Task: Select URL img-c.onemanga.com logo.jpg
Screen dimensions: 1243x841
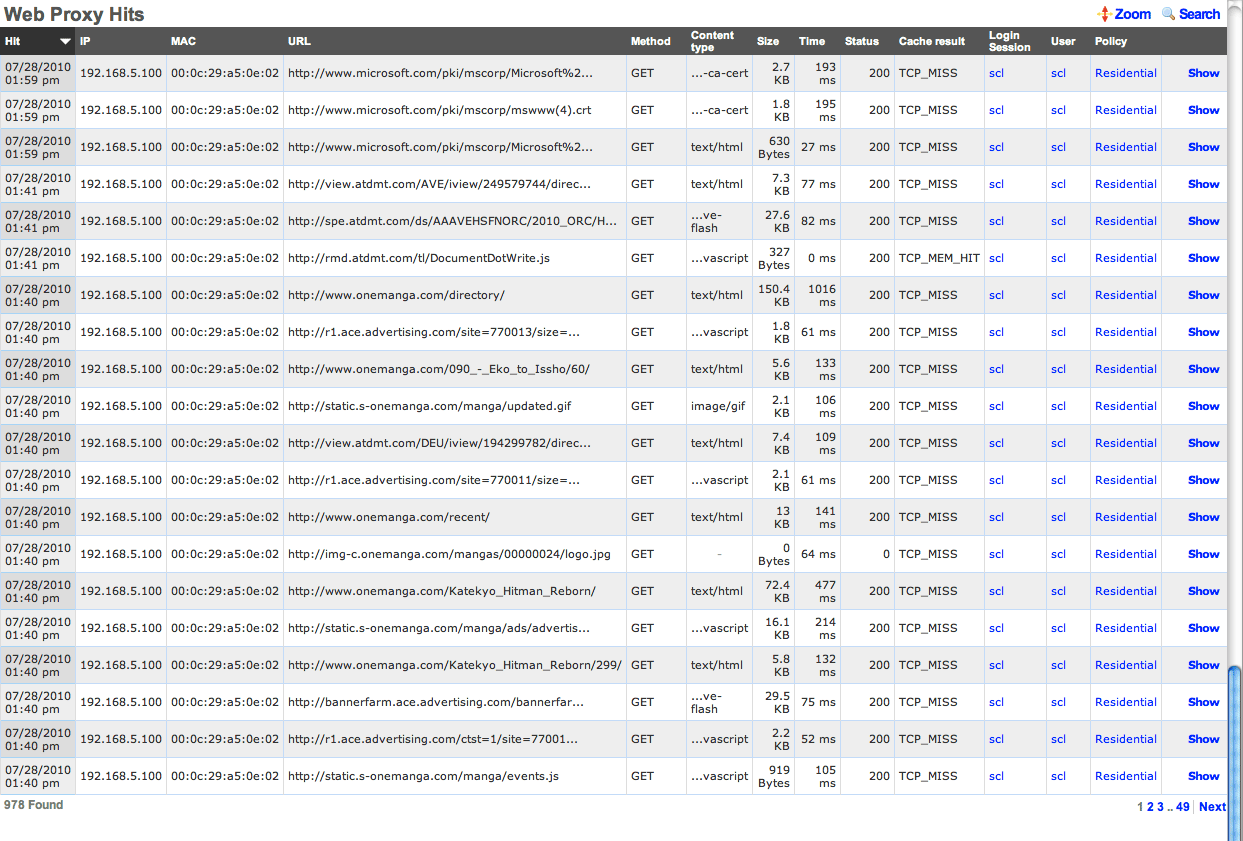Action: click(x=449, y=554)
